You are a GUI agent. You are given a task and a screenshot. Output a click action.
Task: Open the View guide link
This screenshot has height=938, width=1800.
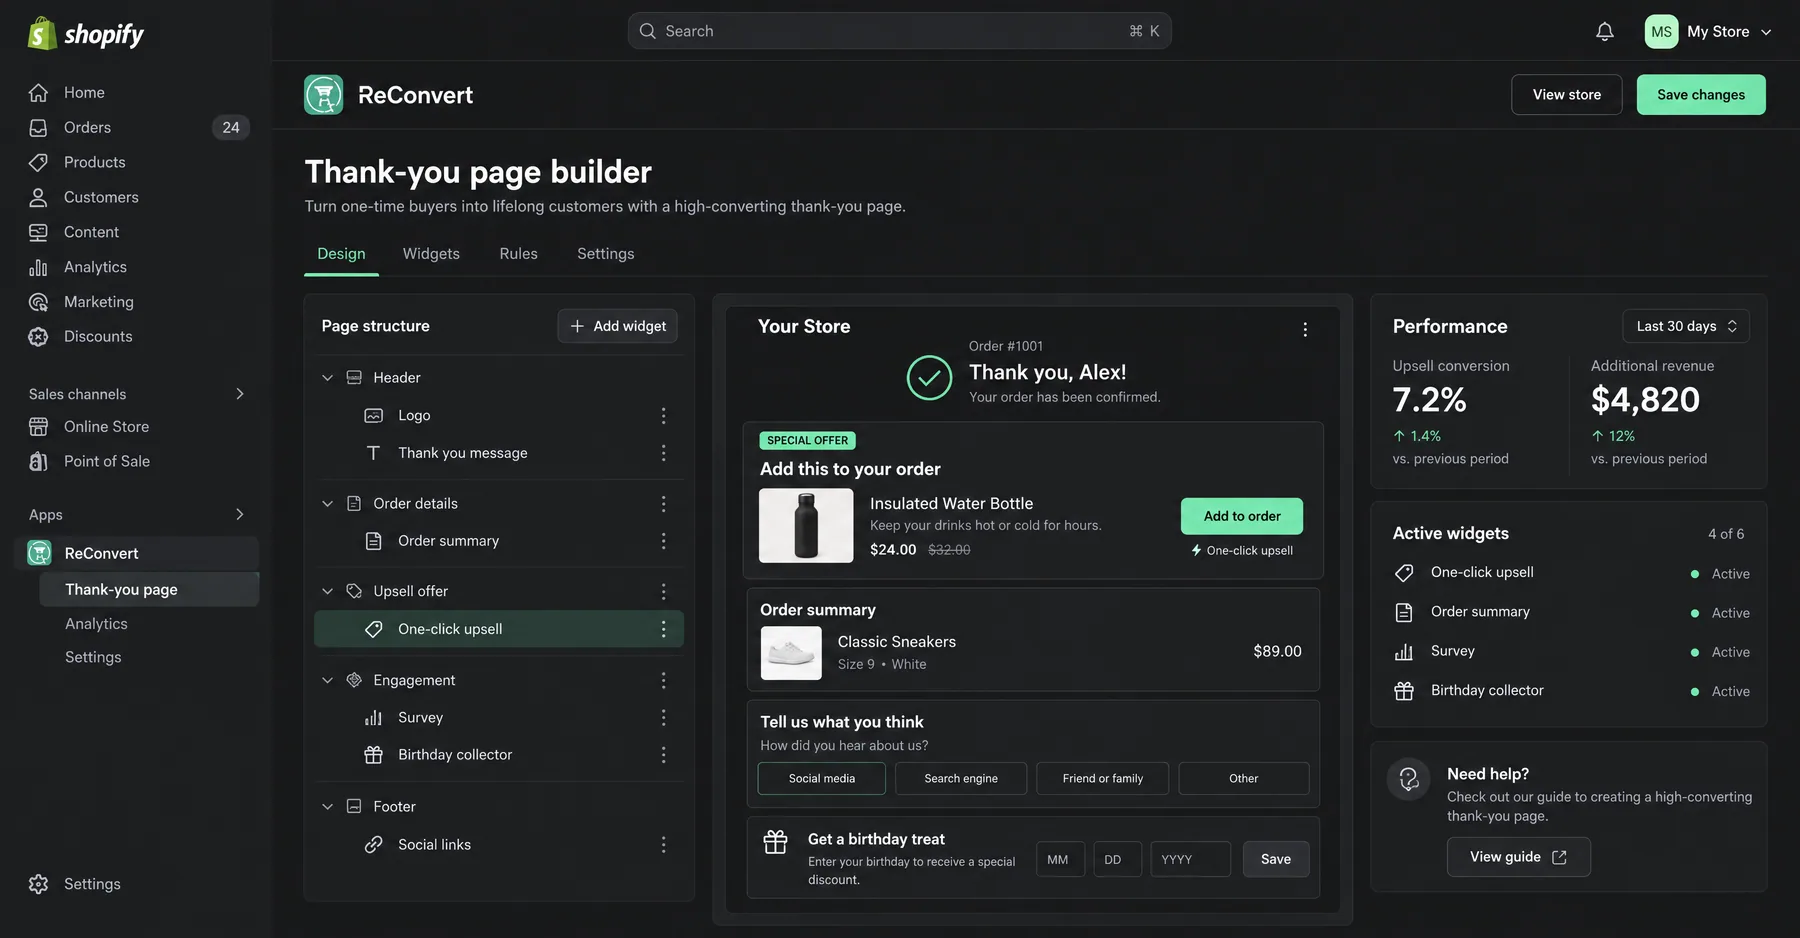pyautogui.click(x=1519, y=858)
